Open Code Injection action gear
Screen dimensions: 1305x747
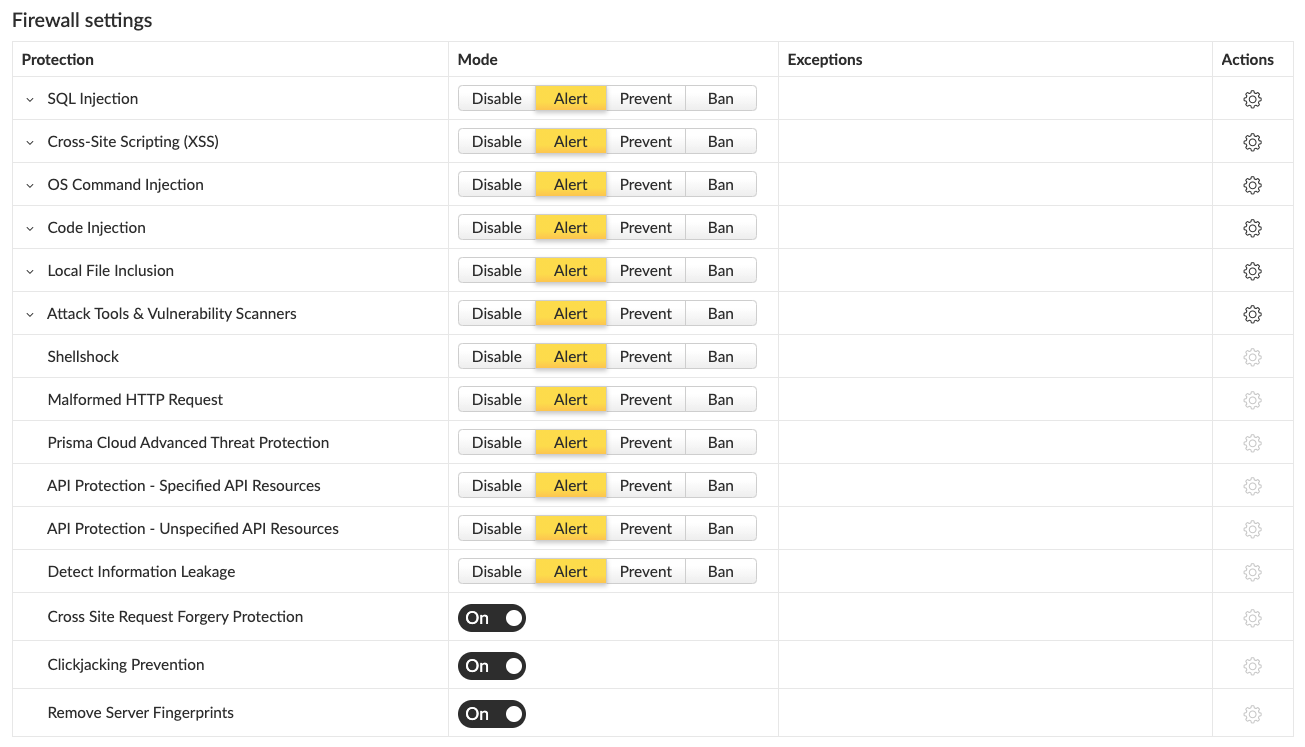[1252, 228]
